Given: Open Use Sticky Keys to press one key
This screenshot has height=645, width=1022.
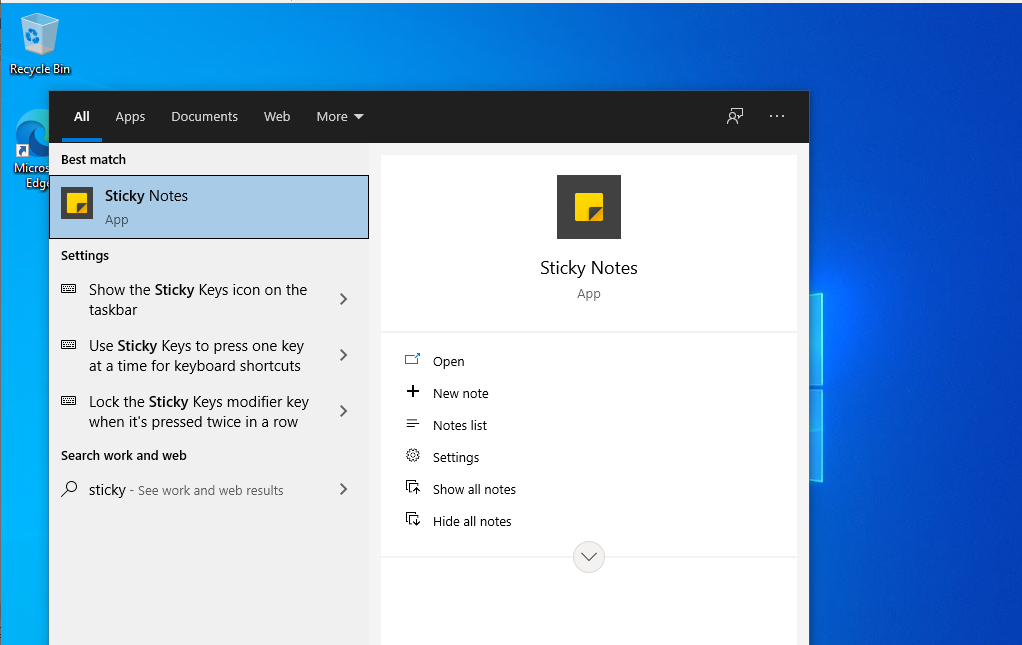Looking at the screenshot, I should [197, 356].
